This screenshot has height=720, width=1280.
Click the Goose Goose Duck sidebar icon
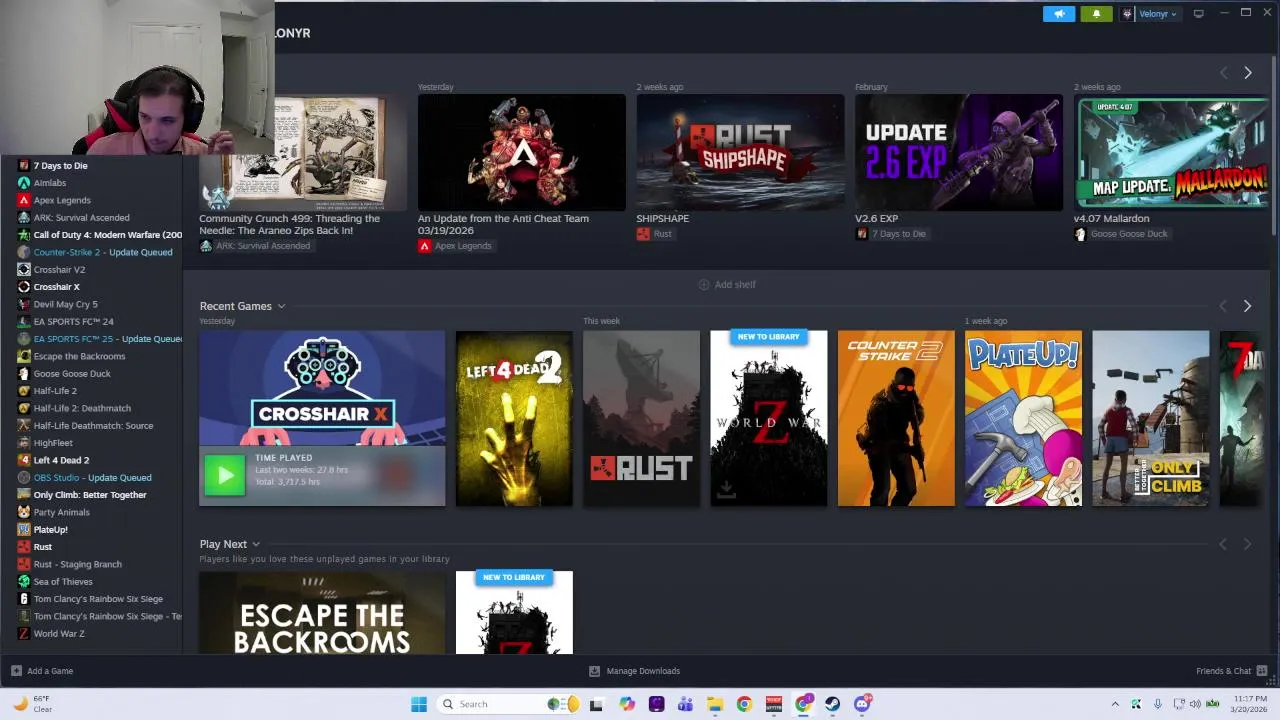[24, 373]
